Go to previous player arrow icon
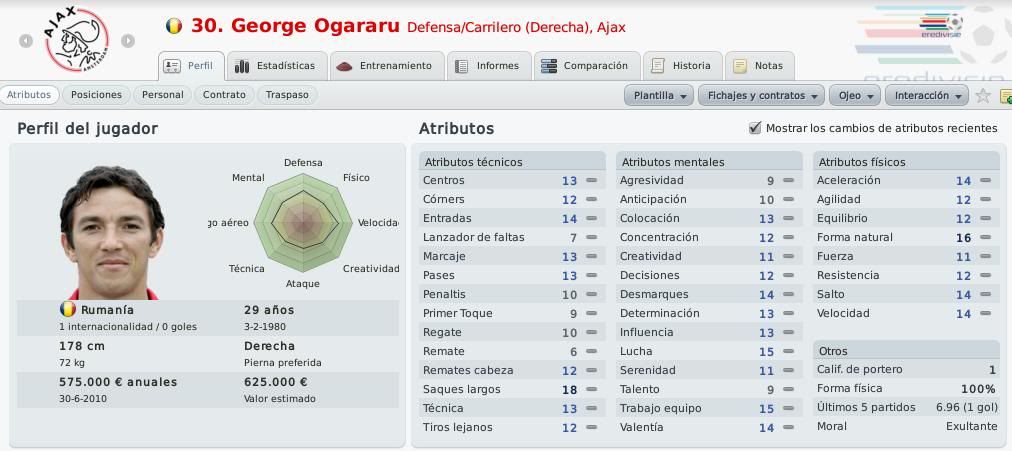1012x451 pixels. click(26, 41)
